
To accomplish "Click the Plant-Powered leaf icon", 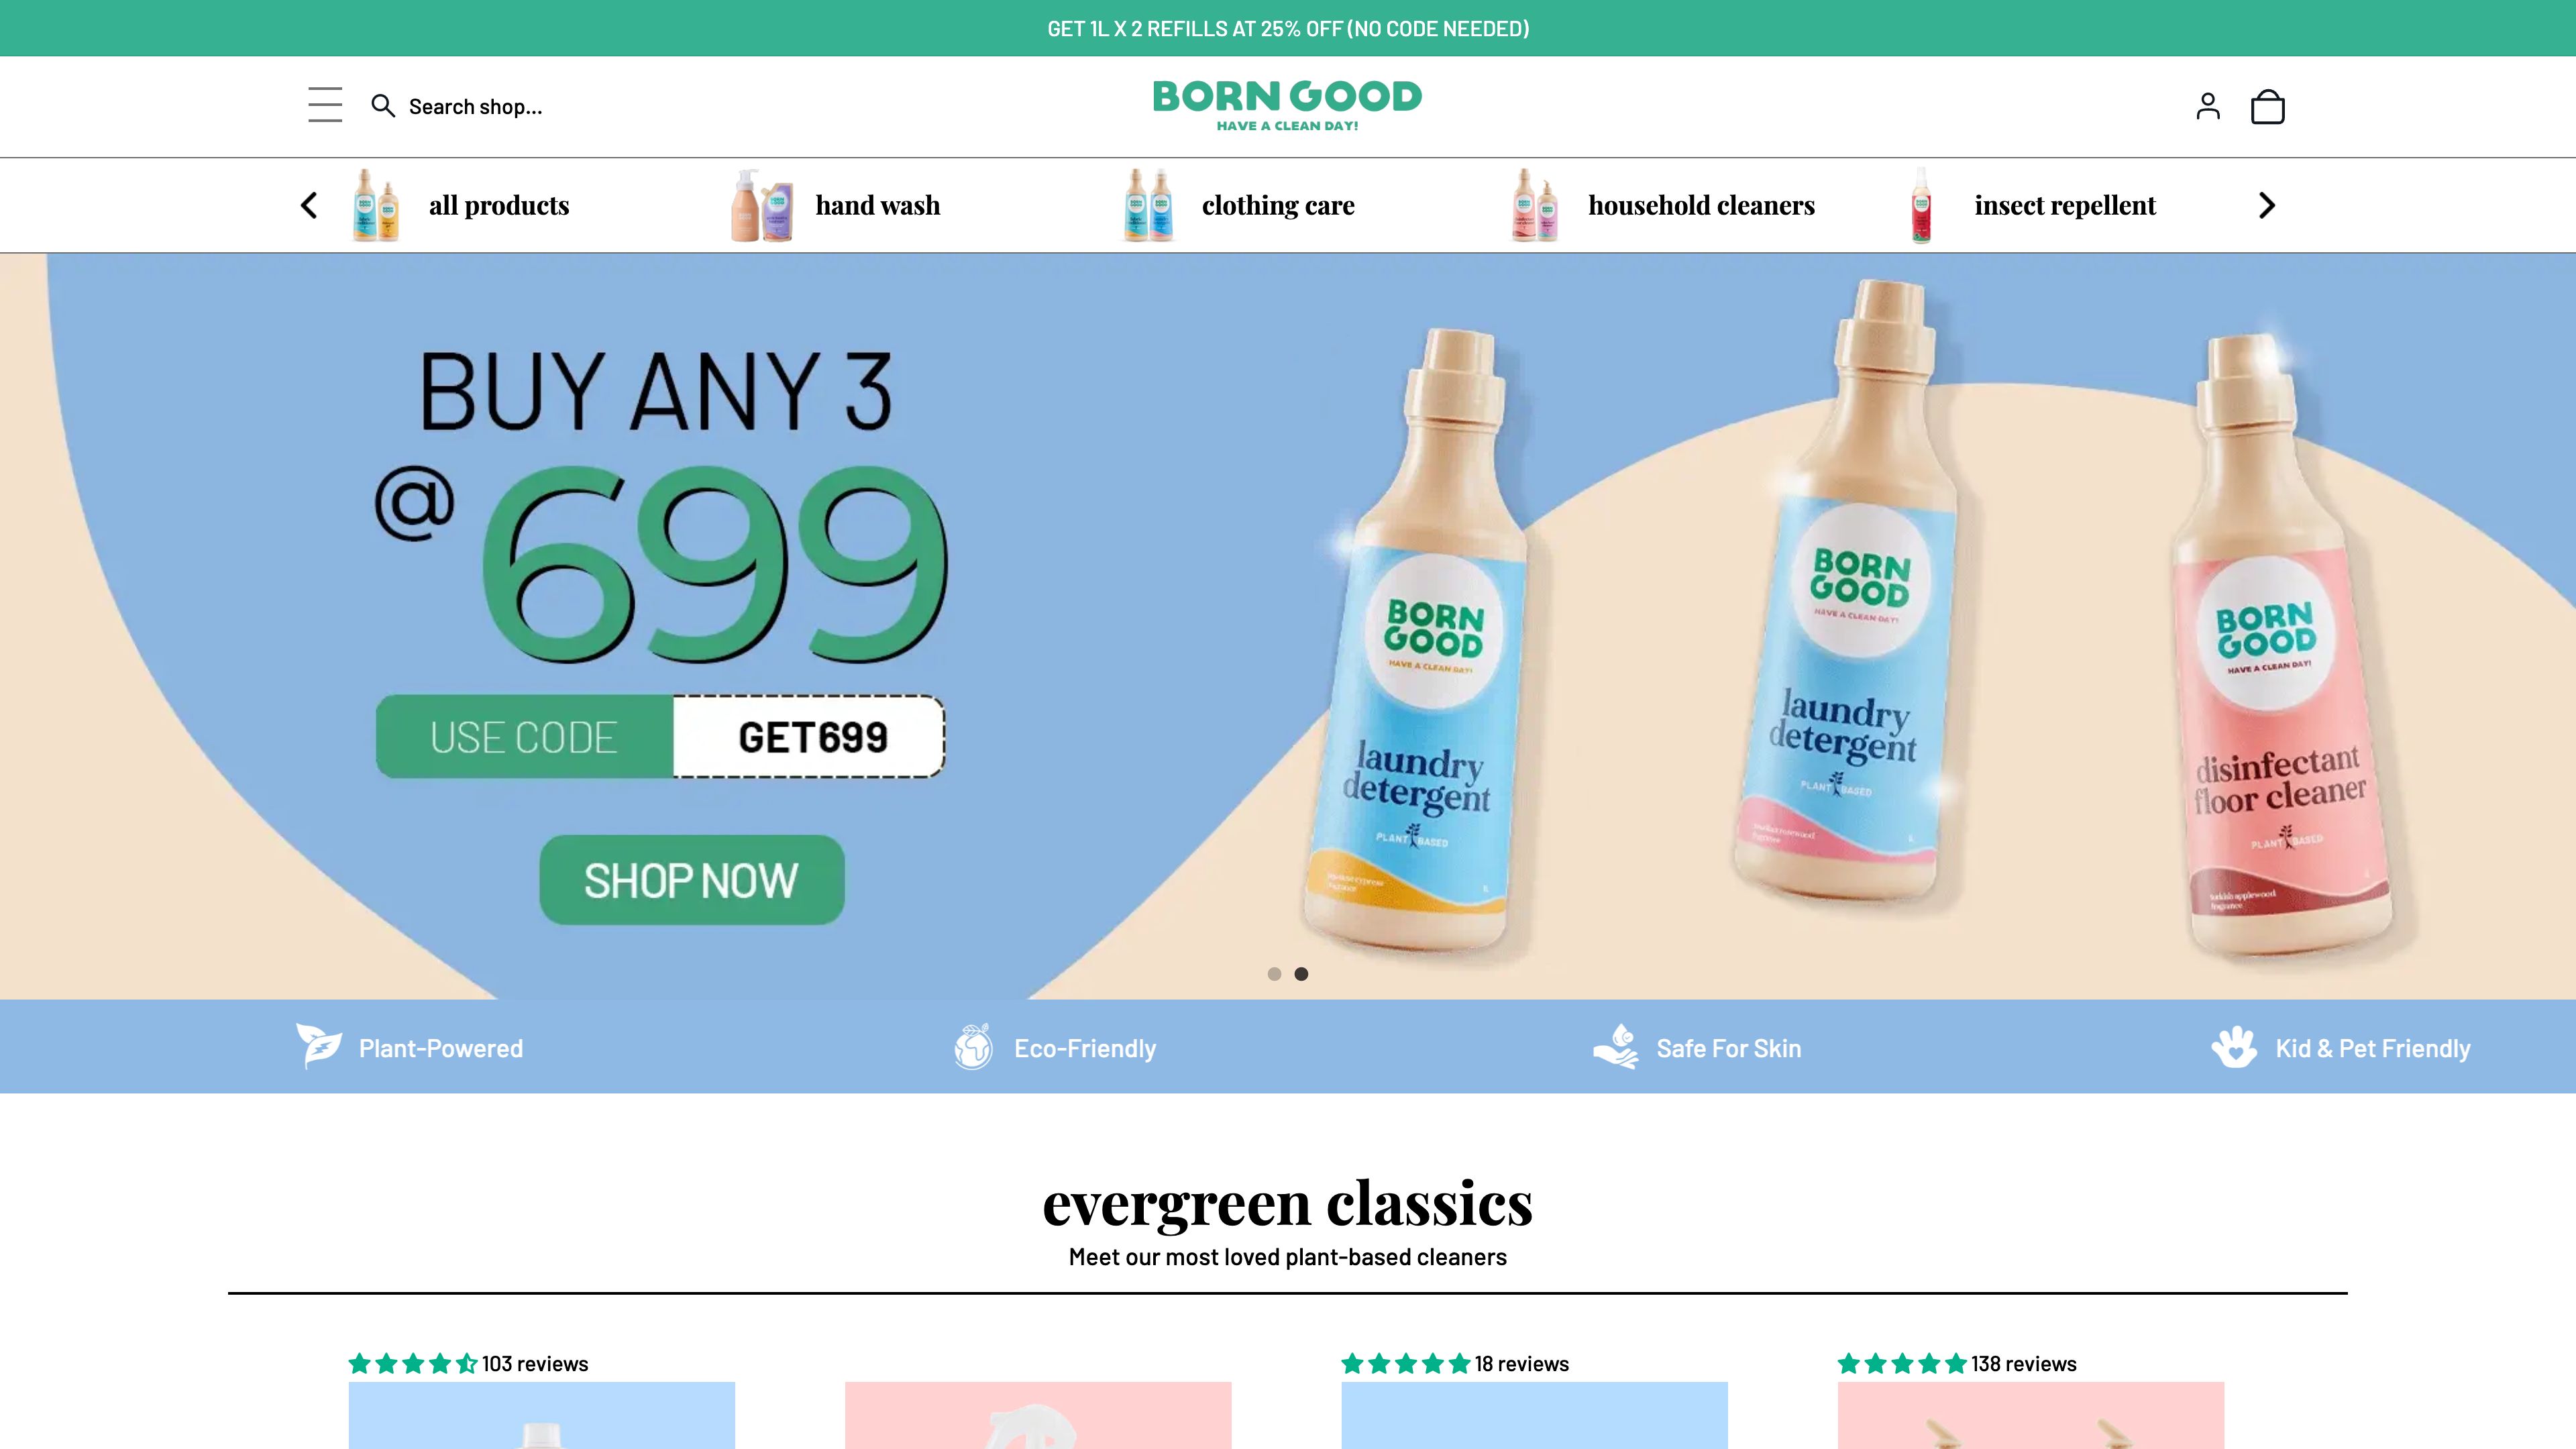I will (x=319, y=1046).
